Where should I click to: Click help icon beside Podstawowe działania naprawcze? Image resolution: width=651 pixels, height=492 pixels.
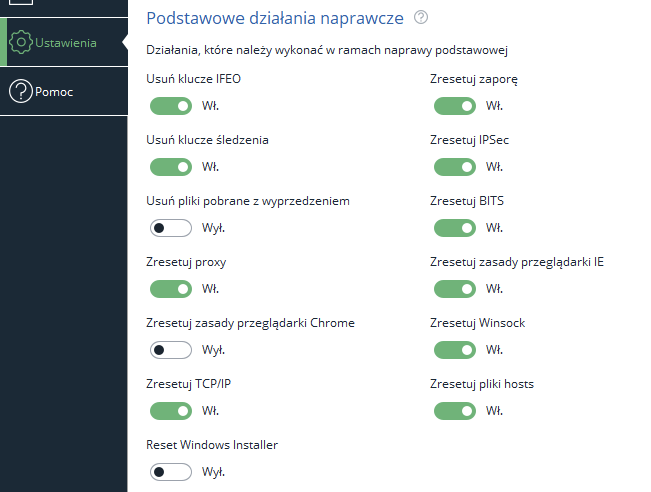click(x=421, y=17)
